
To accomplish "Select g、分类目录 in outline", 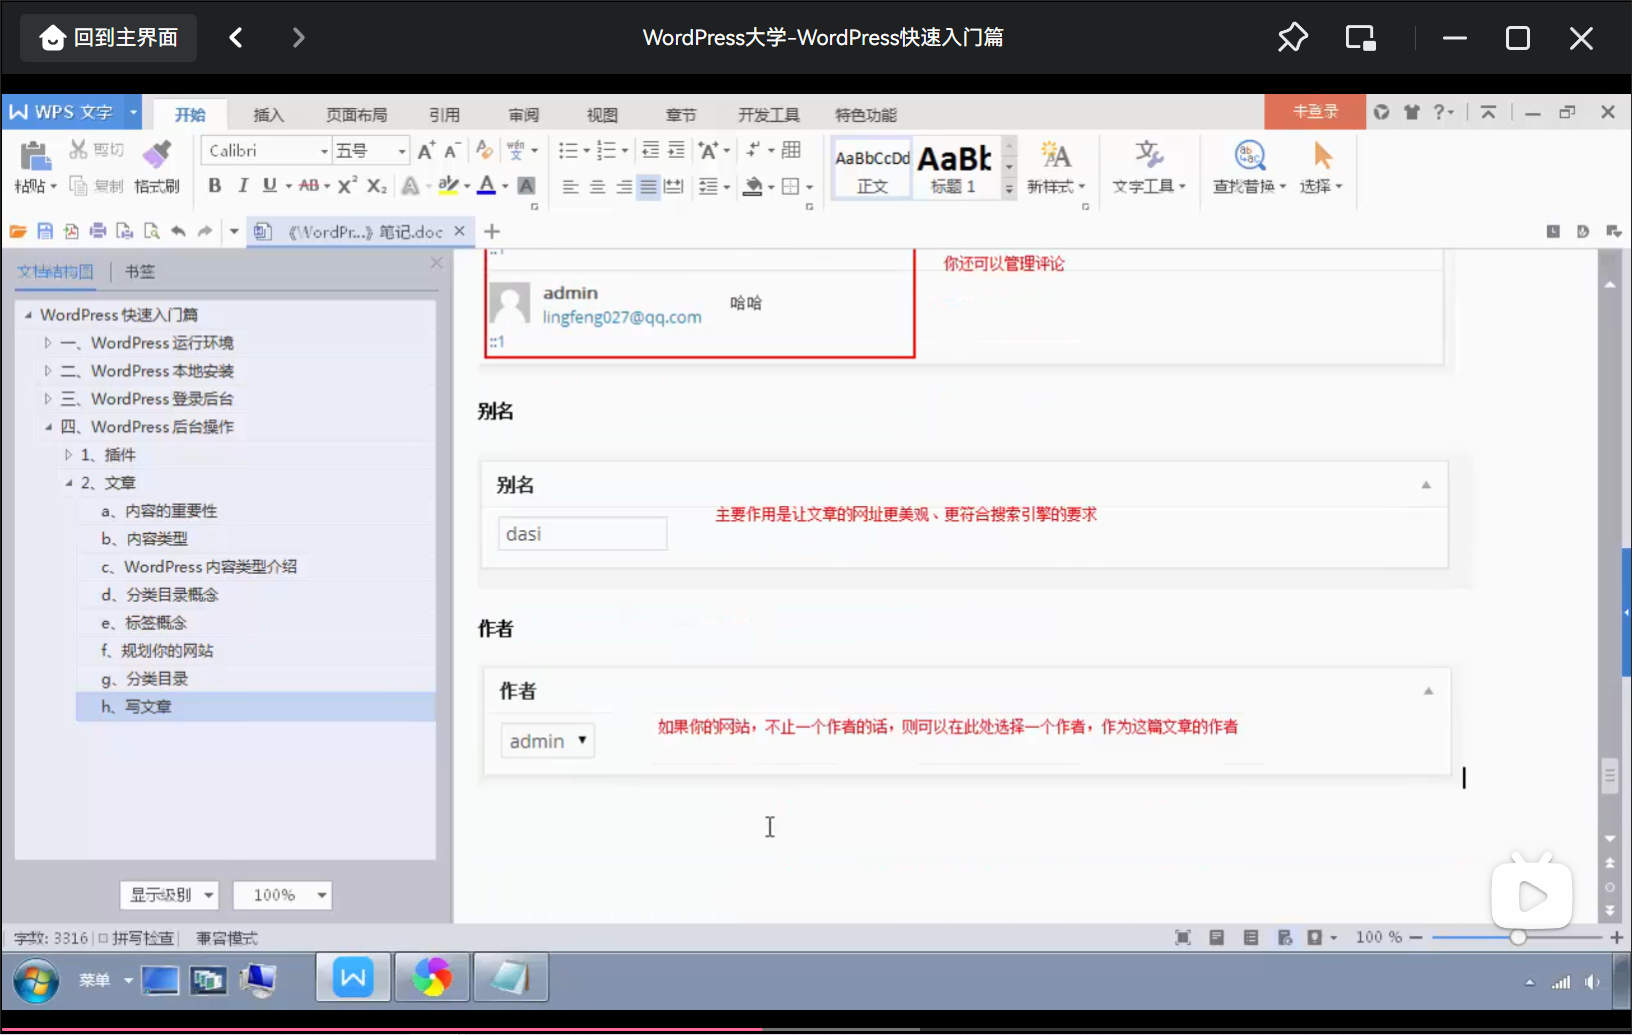I will tap(145, 679).
